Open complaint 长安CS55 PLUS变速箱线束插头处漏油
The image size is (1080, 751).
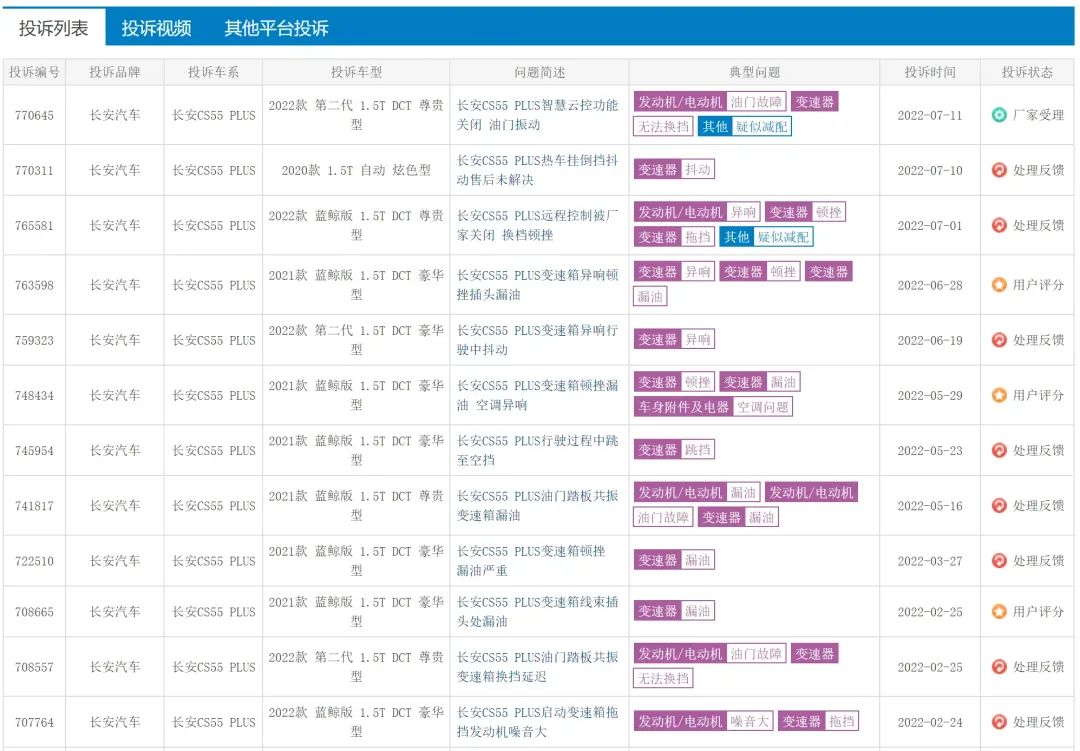pos(538,611)
